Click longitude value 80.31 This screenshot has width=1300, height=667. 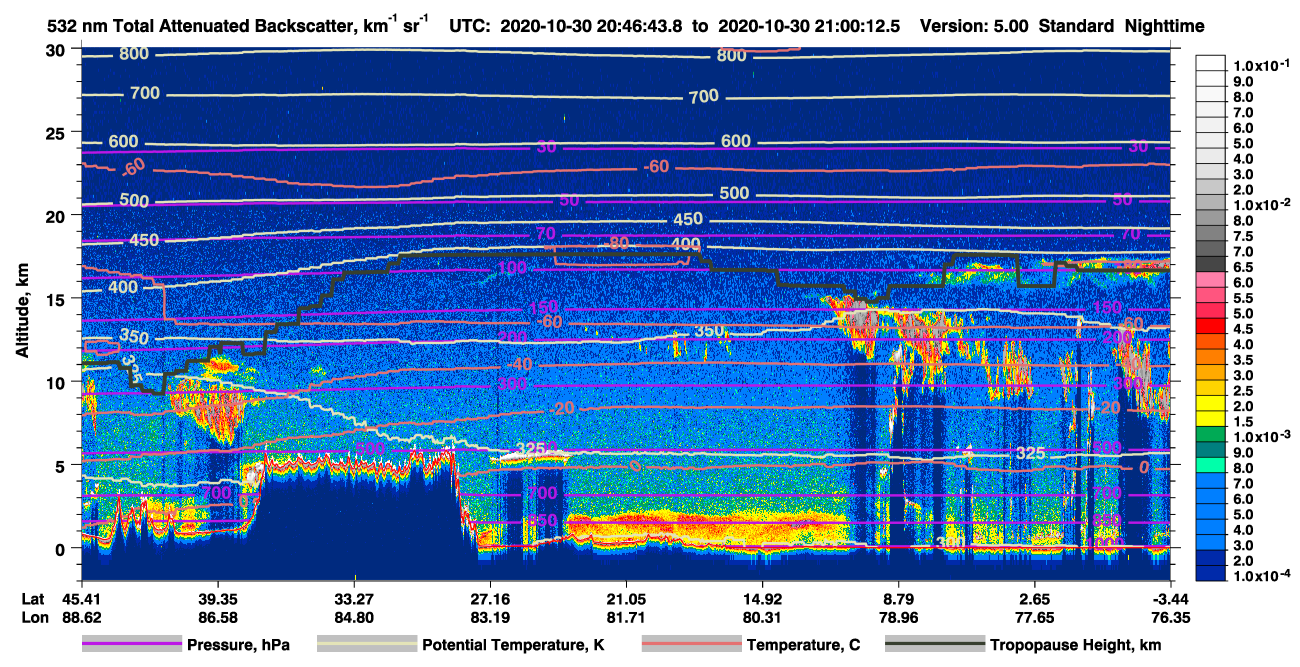coord(762,618)
